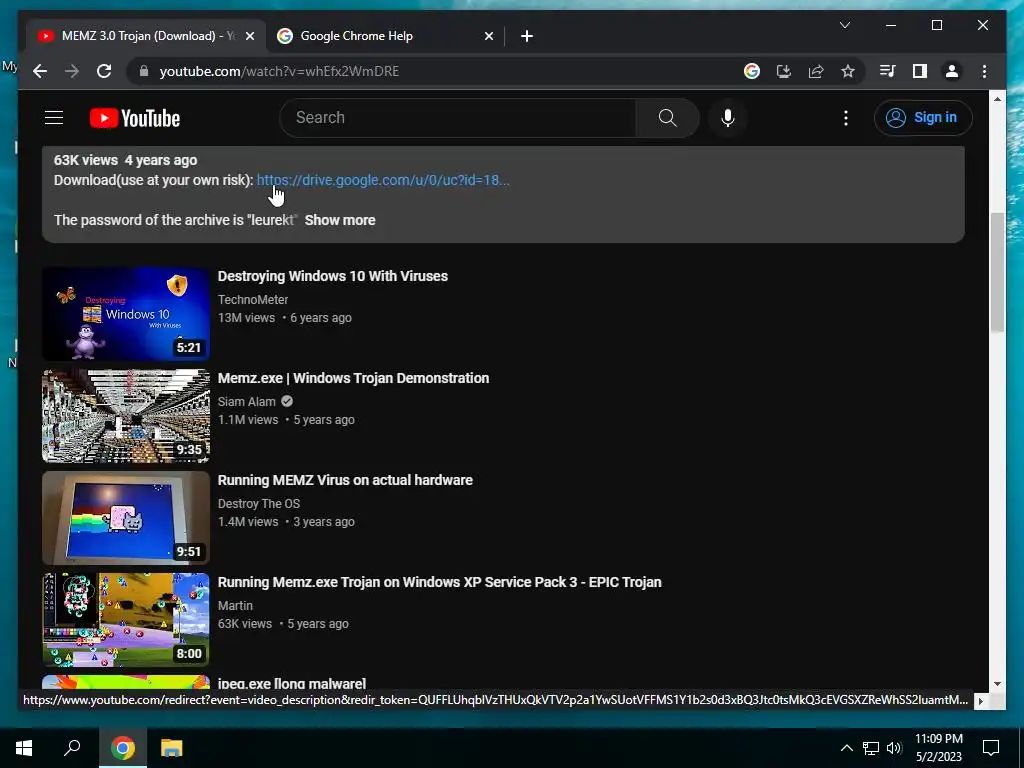
Task: Click page scrollbar up arrow
Action: (x=997, y=99)
